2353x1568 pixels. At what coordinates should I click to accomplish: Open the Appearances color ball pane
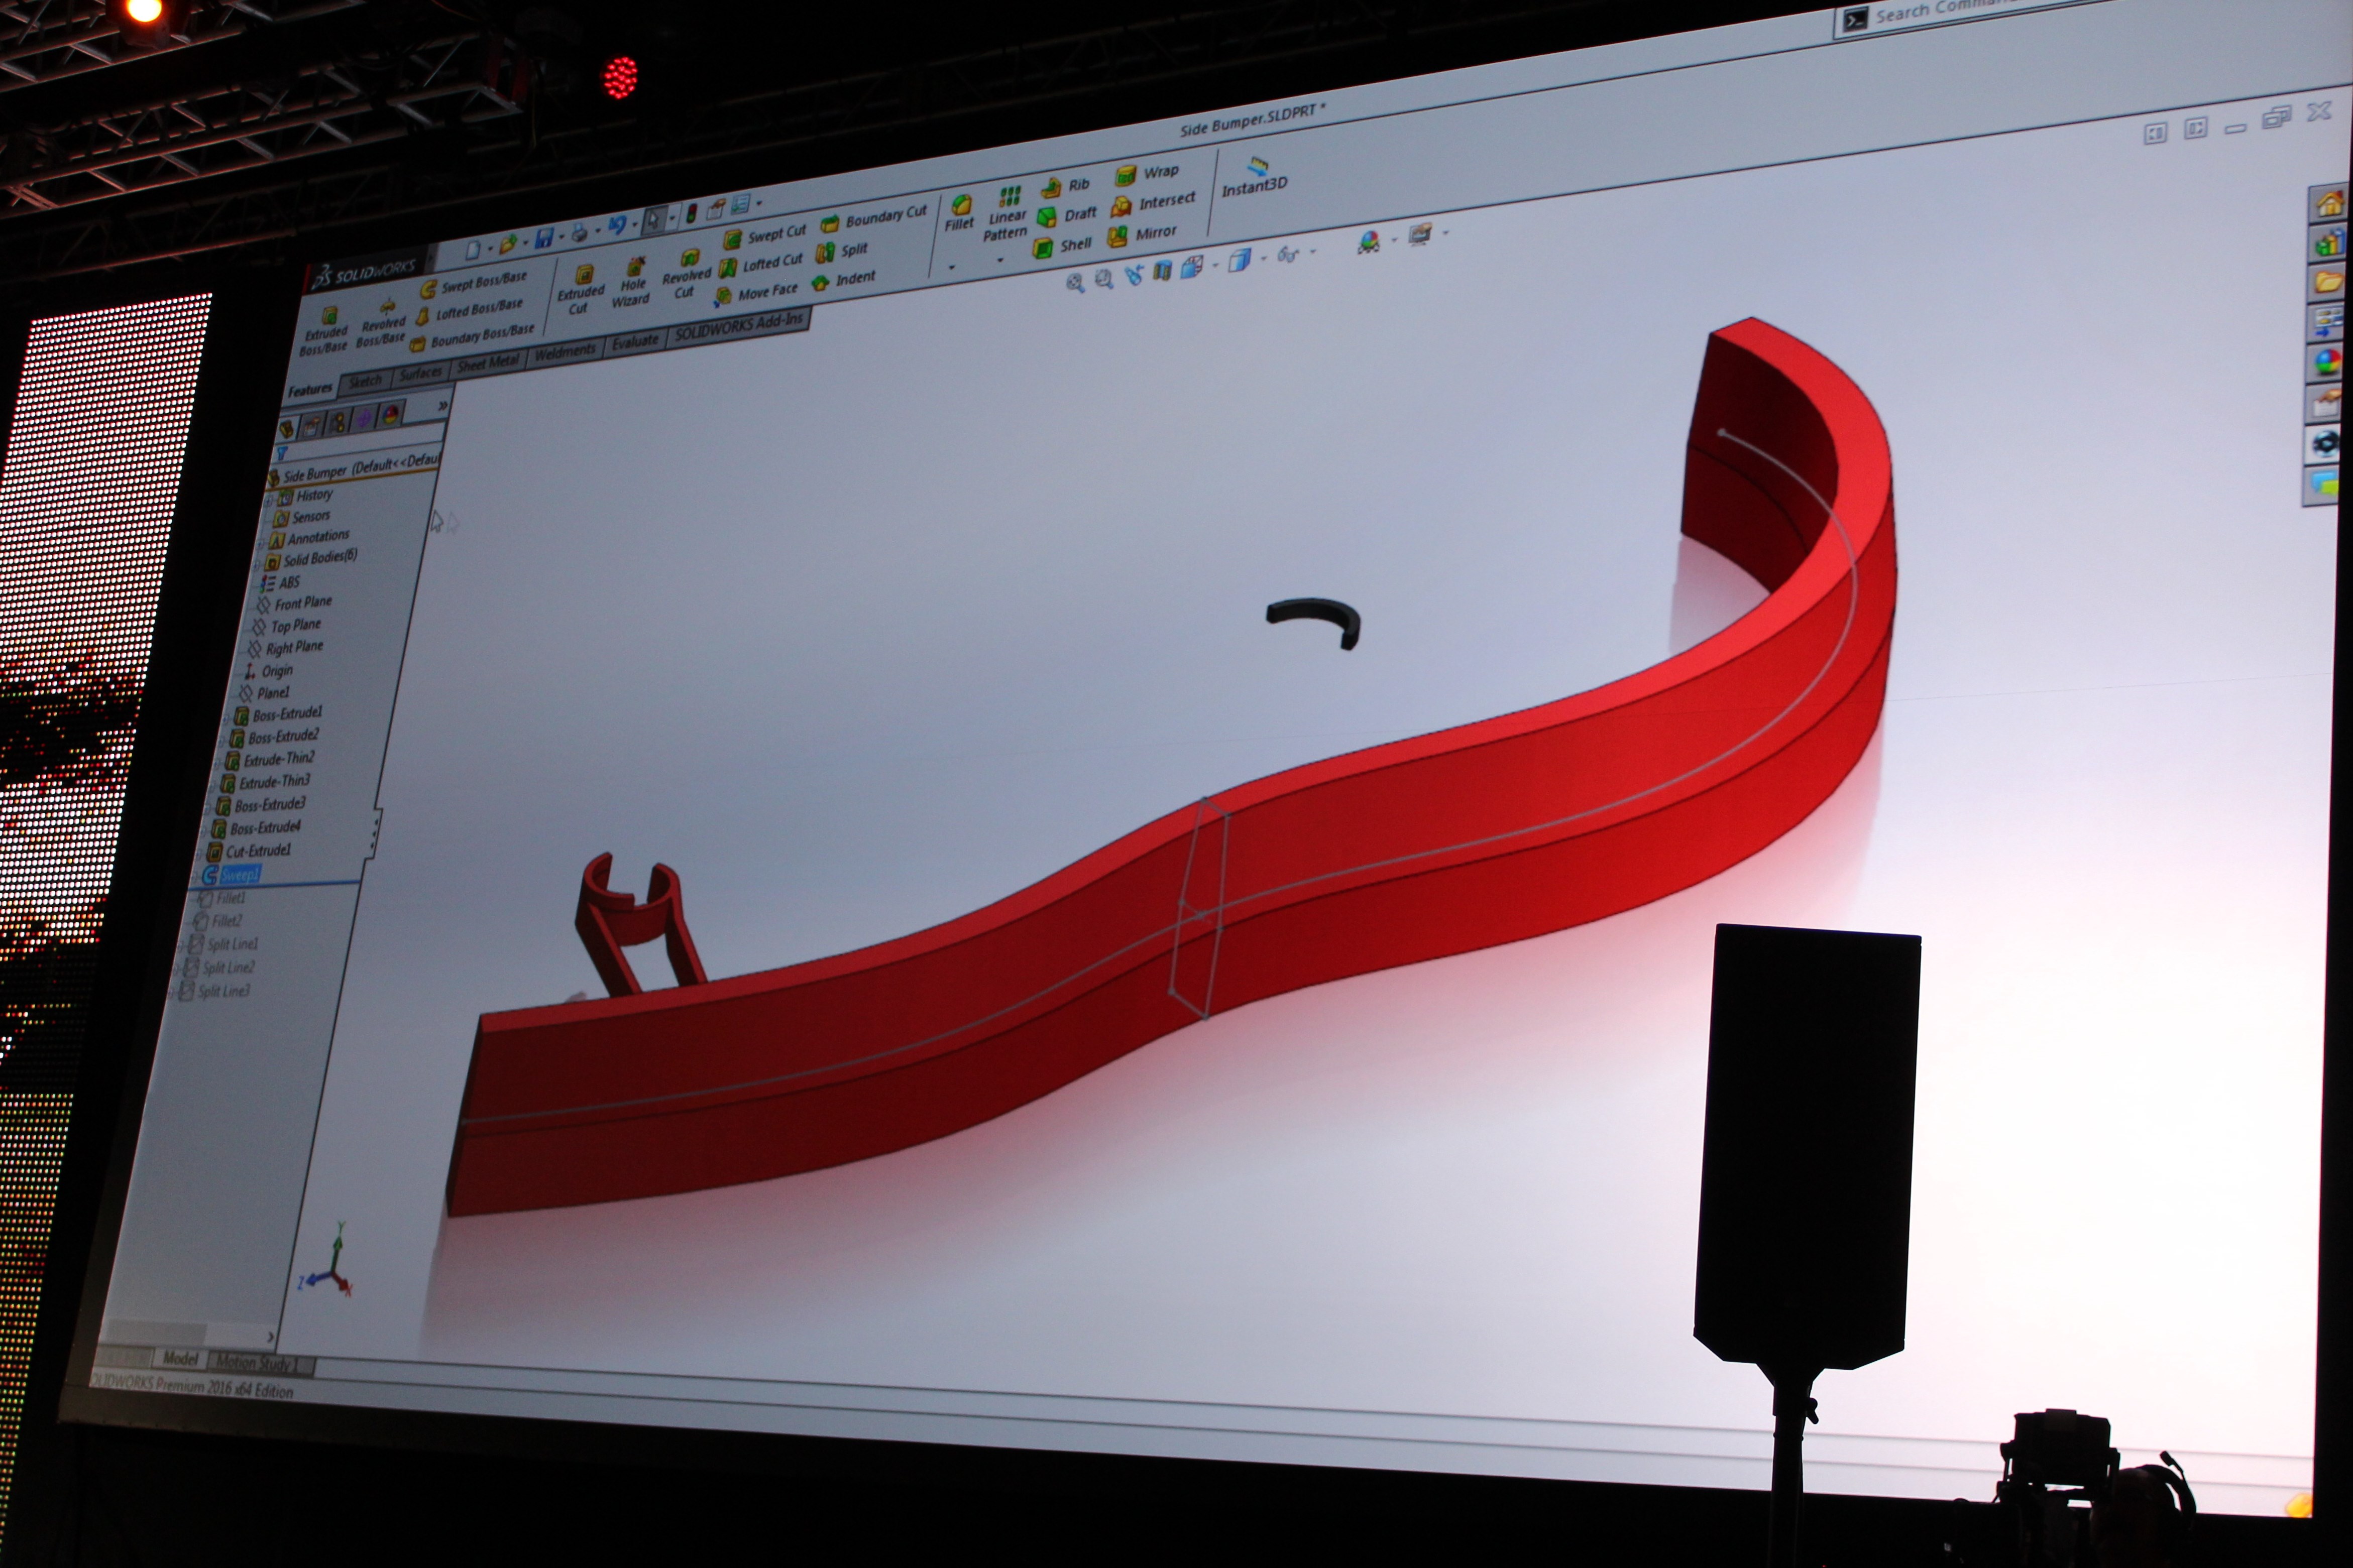point(2328,363)
